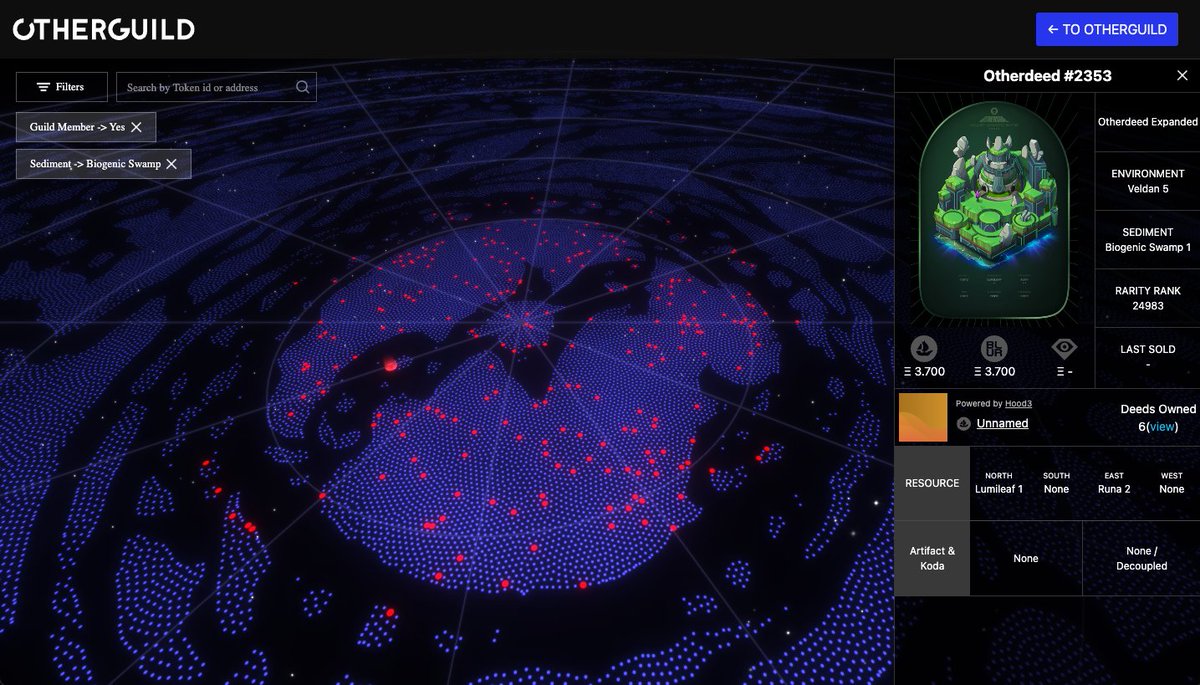1200x685 pixels.
Task: Click the Sediment -> Biogenic Swamp filter label
Action: tap(95, 164)
